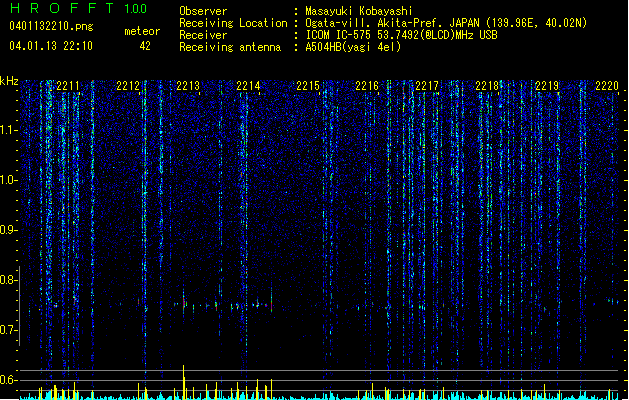
Task: Click the 'meteor' count label
Action: pyautogui.click(x=142, y=31)
